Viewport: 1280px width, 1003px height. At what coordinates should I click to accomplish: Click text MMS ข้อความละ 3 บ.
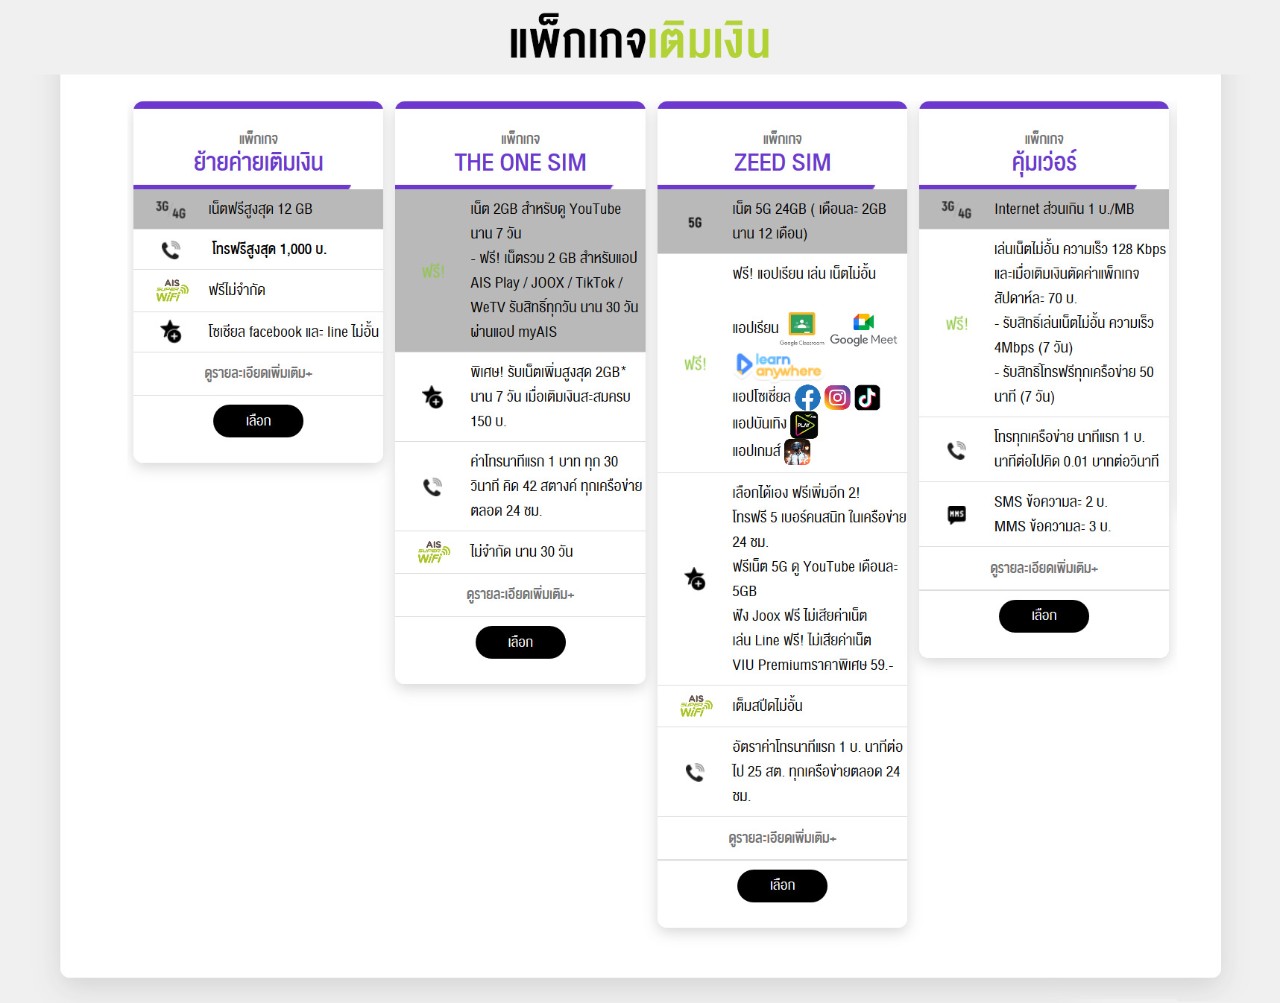(1052, 526)
